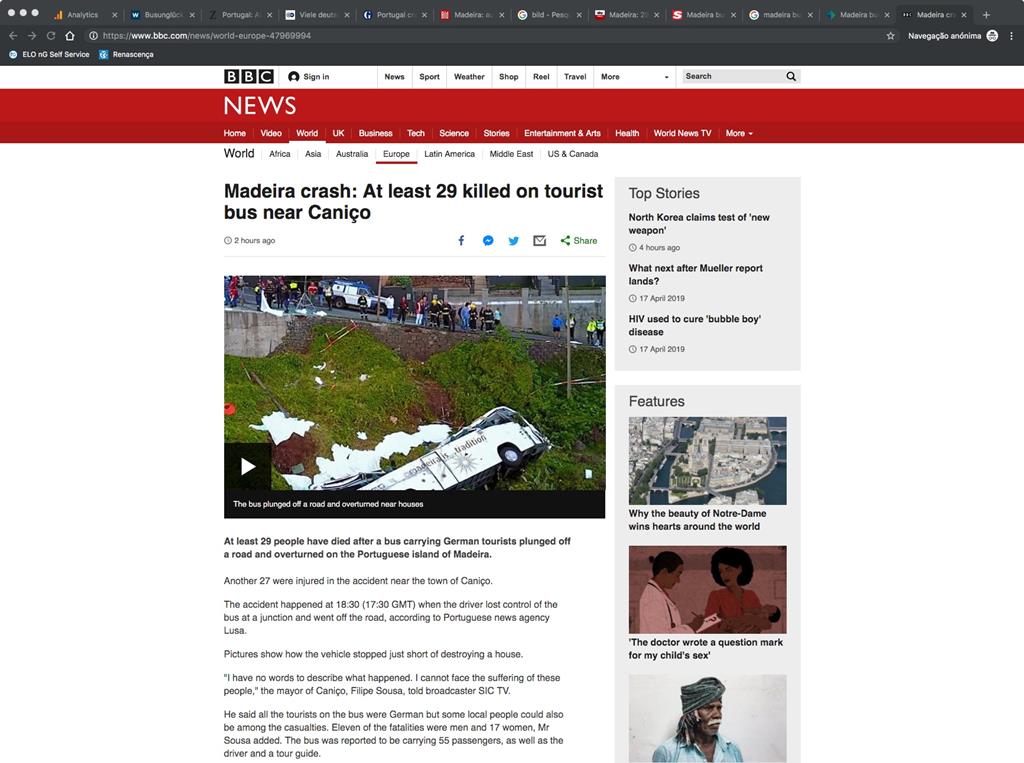Expand More menu in red News navigation
Image resolution: width=1024 pixels, height=763 pixels.
point(739,133)
